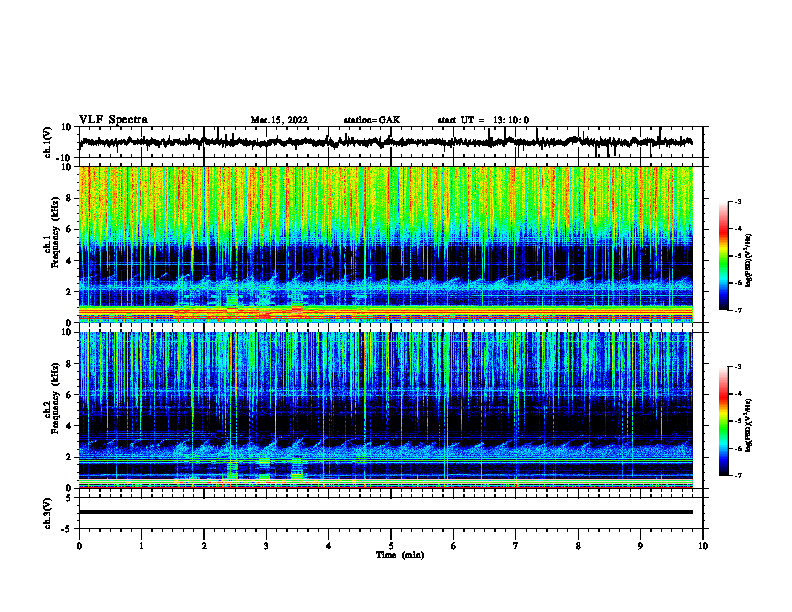Viewport: 792px width, 612px height.
Task: Click the "-7" label on ch.1 colorbar
Action: 738,310
